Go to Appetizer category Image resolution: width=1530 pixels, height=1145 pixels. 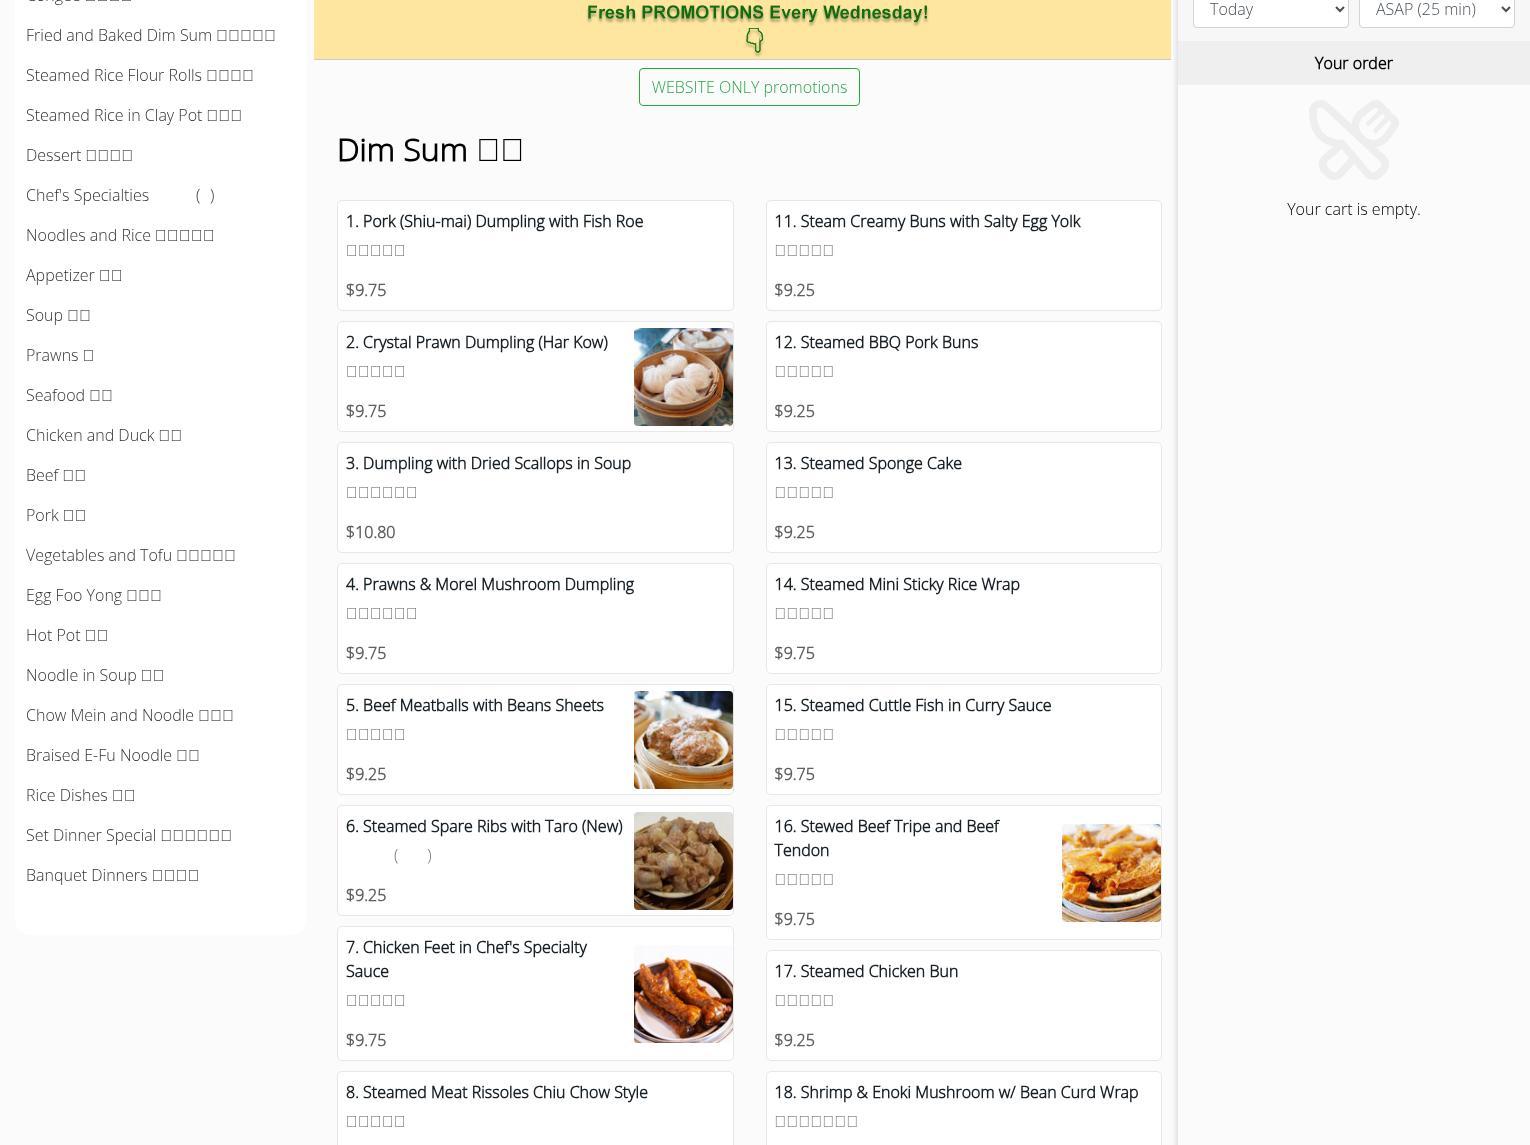click(x=74, y=275)
